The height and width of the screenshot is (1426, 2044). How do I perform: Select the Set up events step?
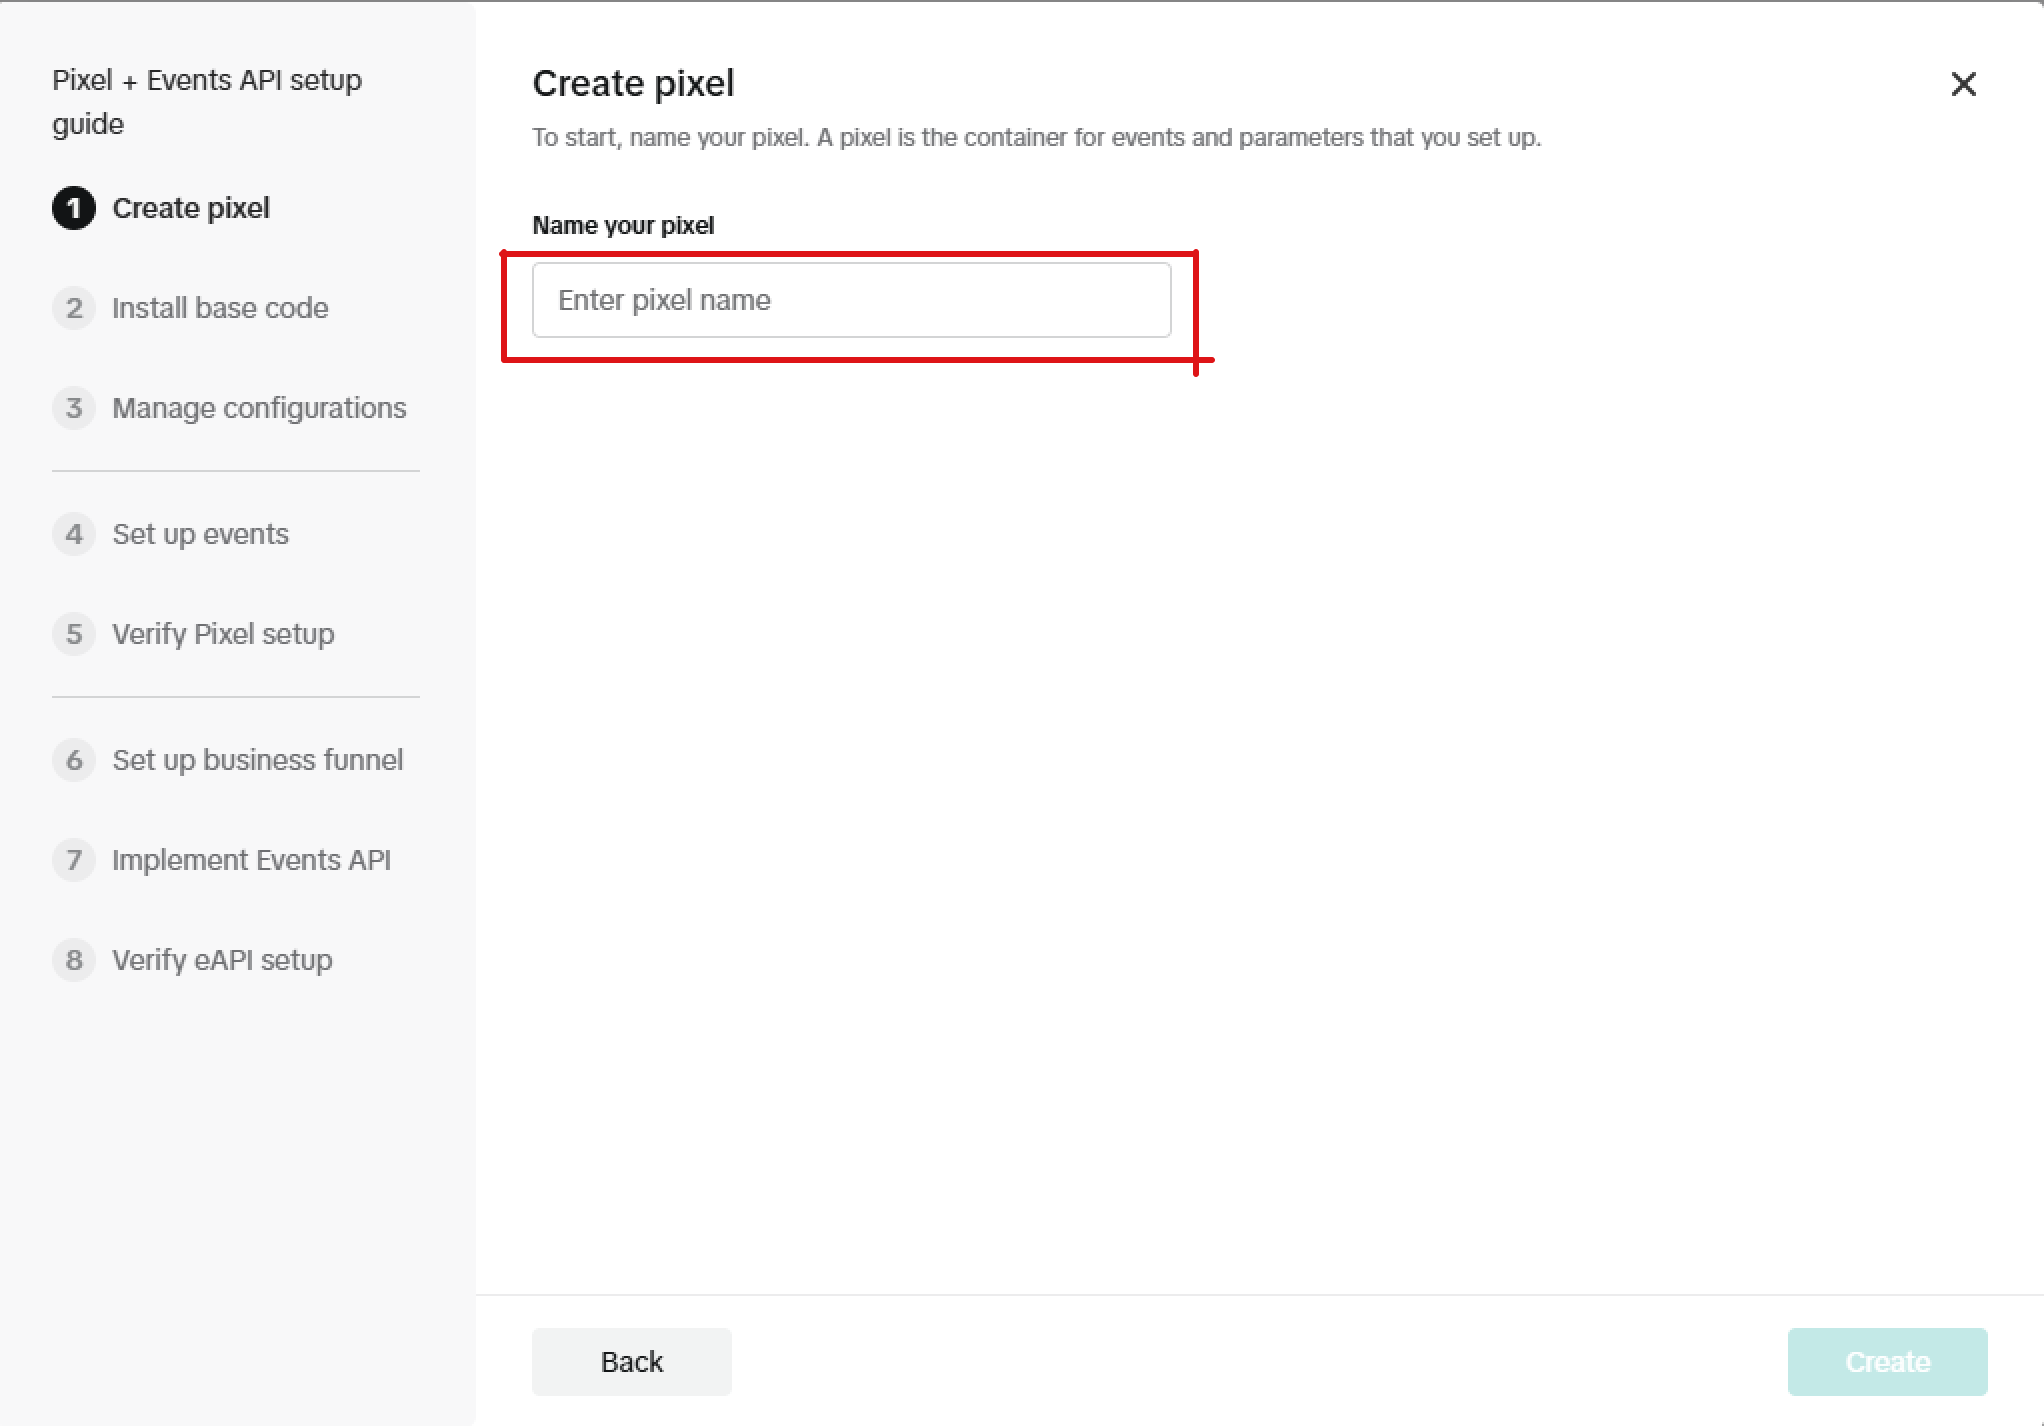tap(200, 534)
